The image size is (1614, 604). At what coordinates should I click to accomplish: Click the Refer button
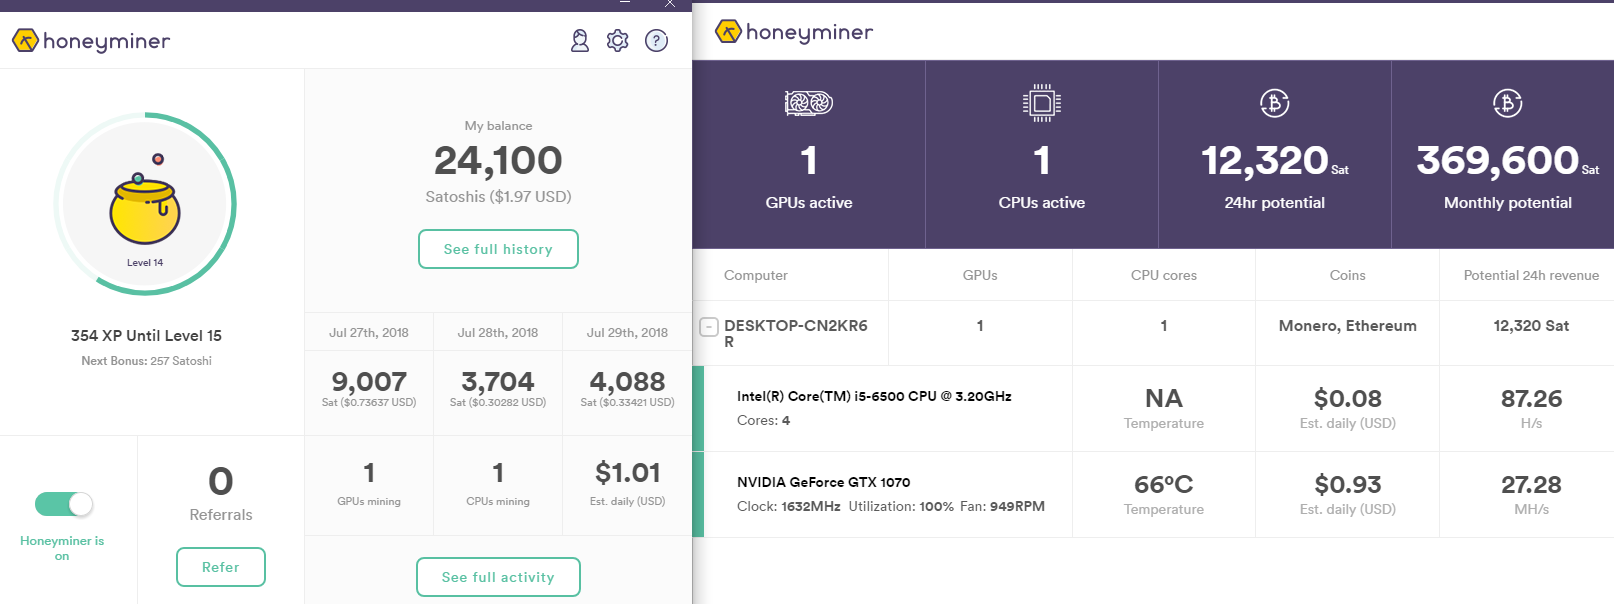tap(221, 567)
